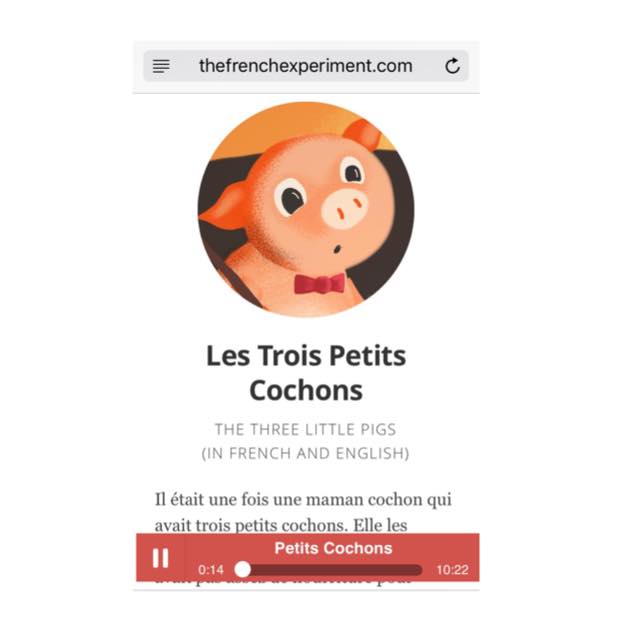
Task: Click the Les Trois Petits Cochons heading
Action: [306, 373]
